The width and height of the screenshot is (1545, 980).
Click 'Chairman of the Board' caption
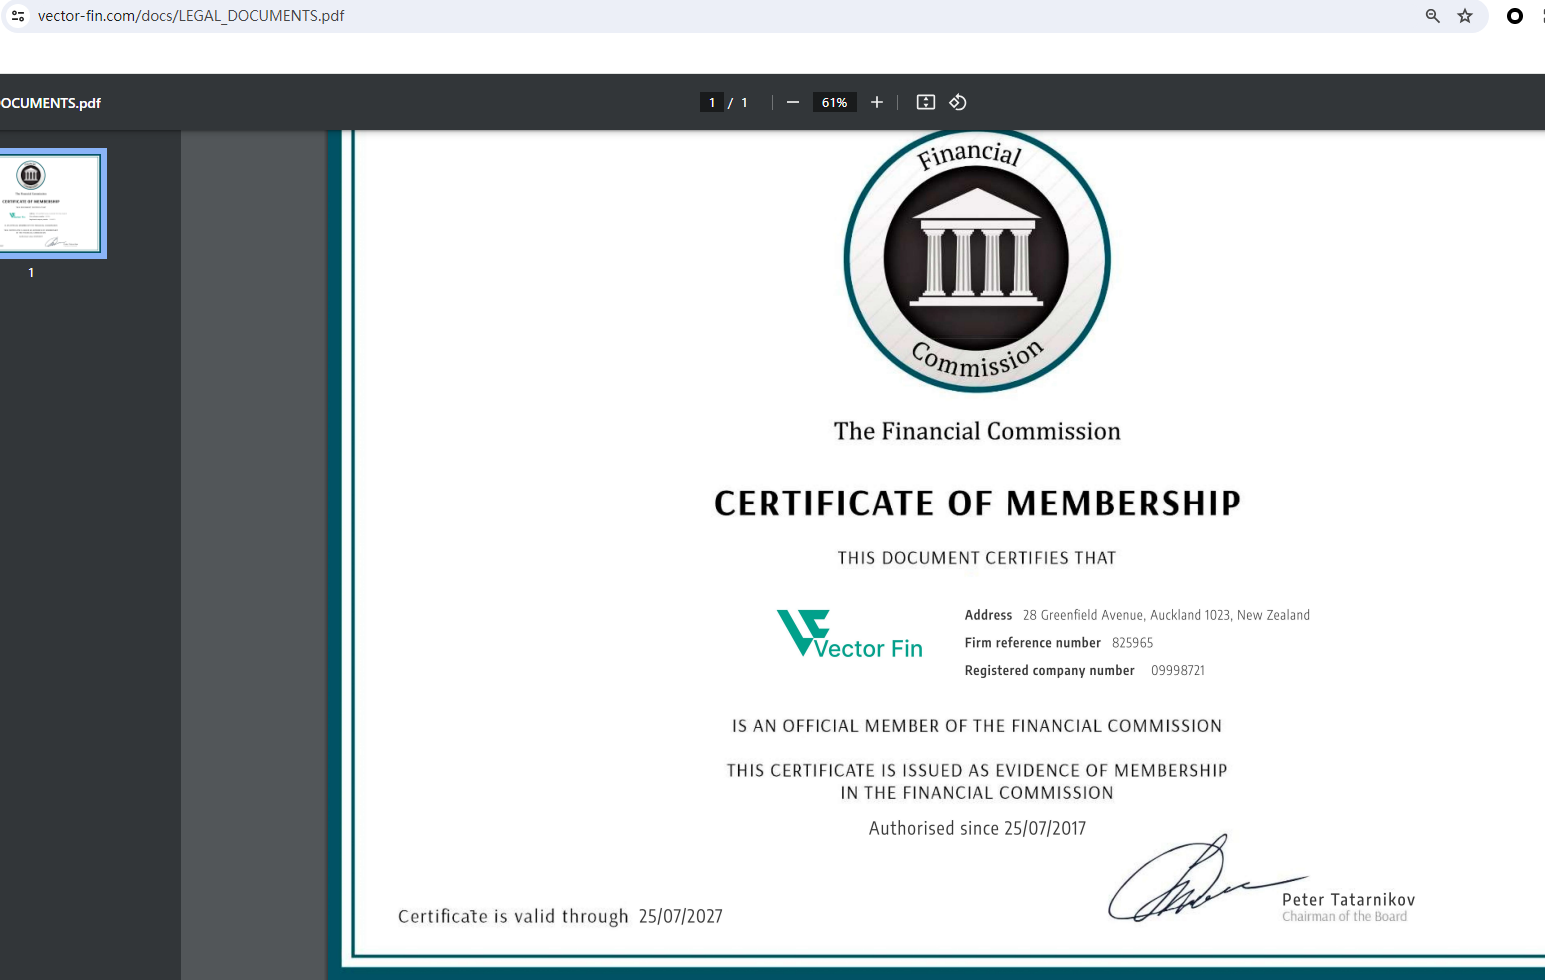click(1345, 917)
